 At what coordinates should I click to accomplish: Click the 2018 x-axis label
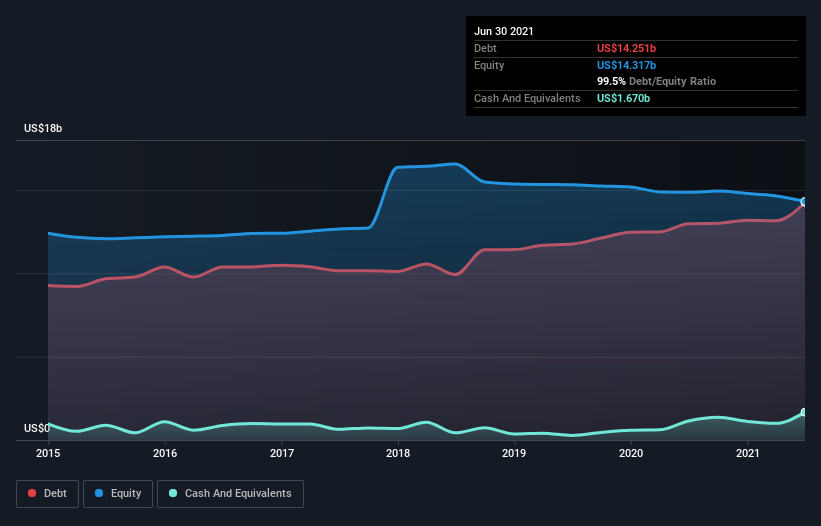[398, 453]
